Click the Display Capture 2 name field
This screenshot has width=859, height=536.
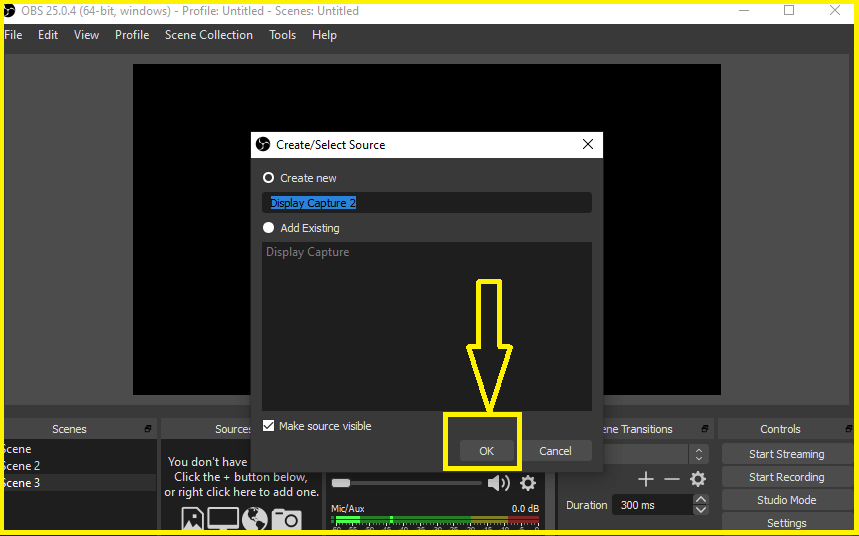coord(427,203)
